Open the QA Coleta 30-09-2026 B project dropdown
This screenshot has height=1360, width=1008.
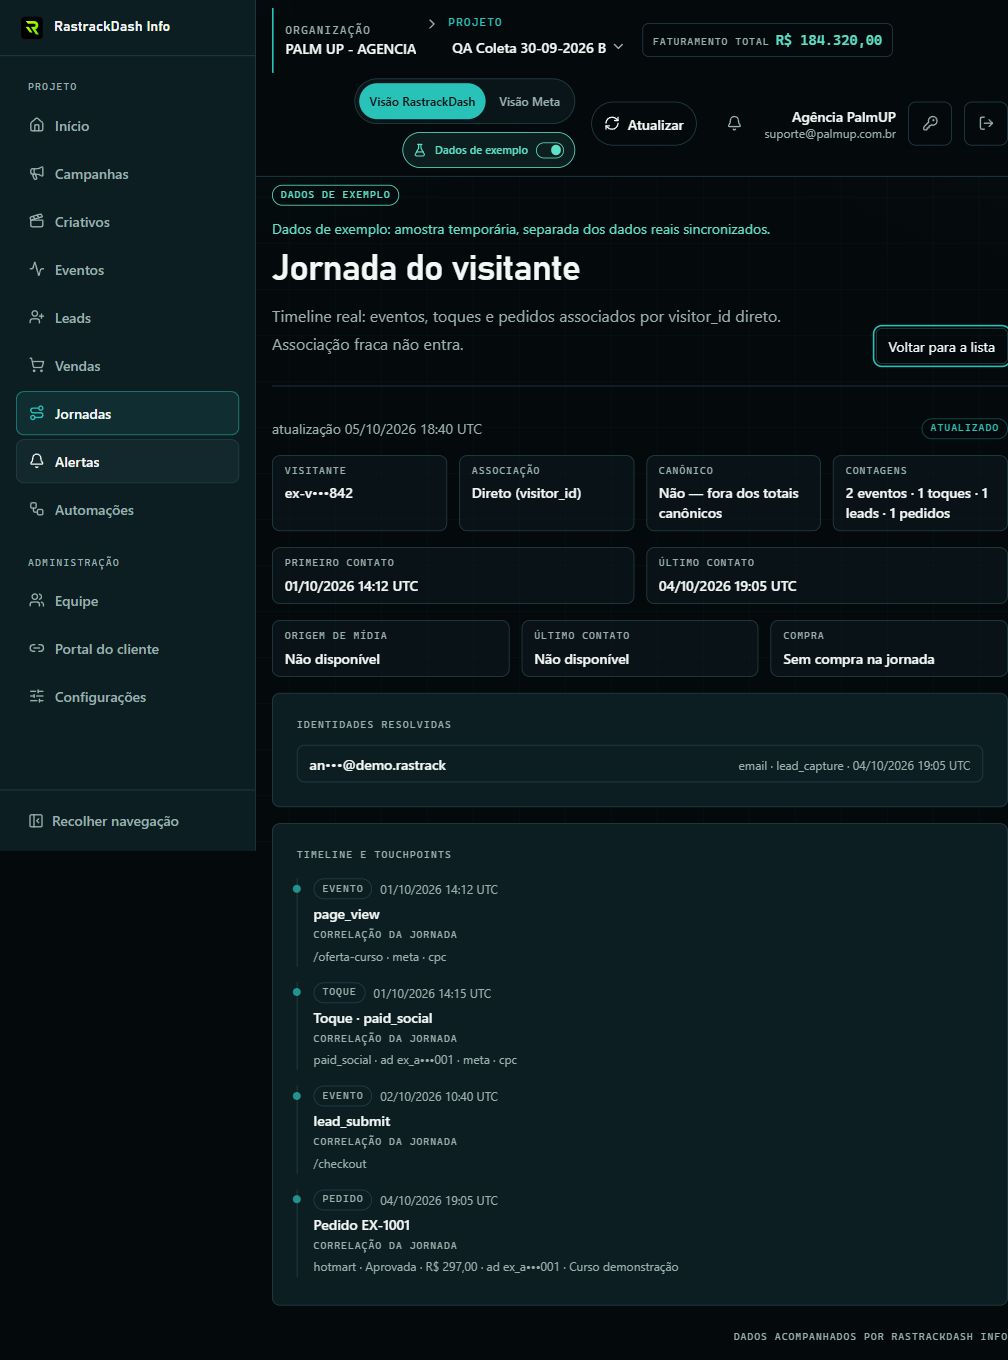click(537, 48)
